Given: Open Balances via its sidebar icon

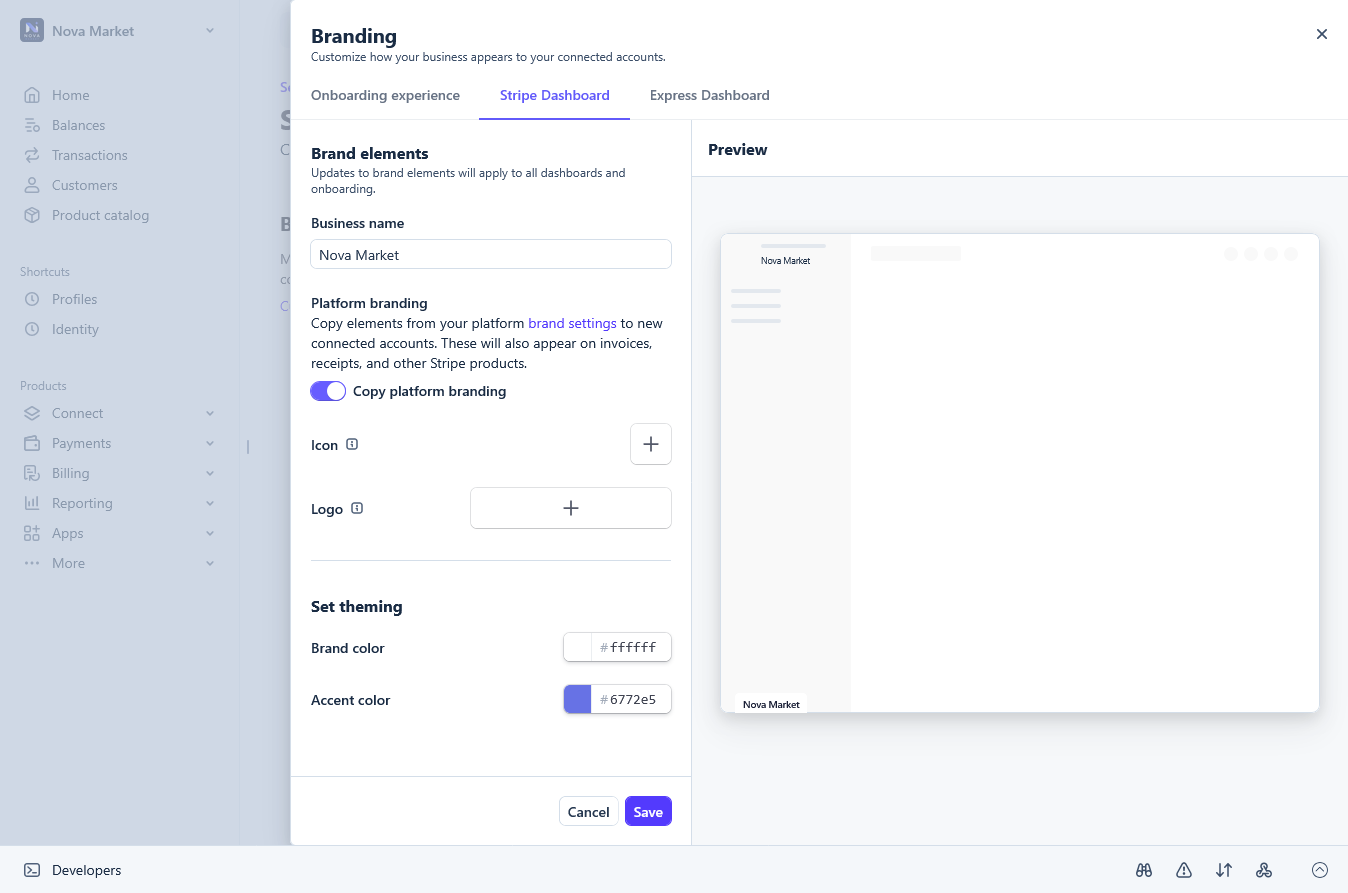Looking at the screenshot, I should [32, 125].
